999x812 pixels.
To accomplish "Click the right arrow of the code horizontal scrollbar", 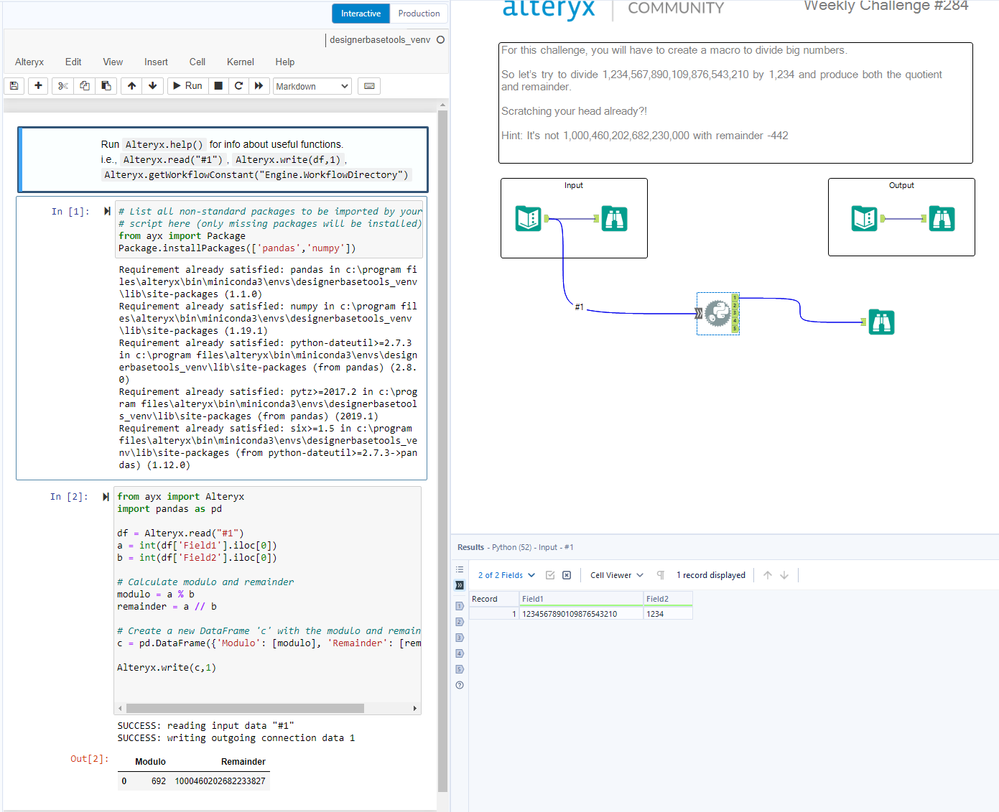I will point(415,708).
